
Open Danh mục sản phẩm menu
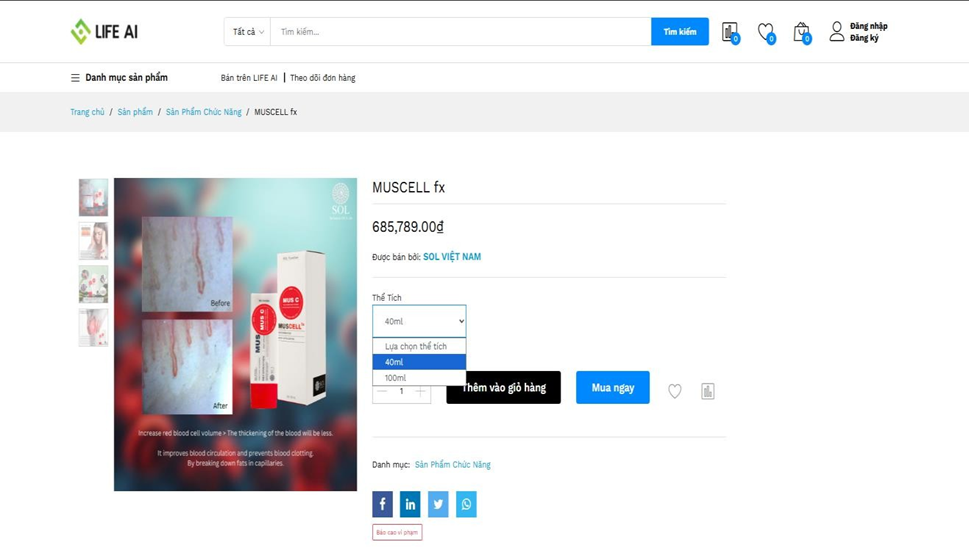[119, 77]
